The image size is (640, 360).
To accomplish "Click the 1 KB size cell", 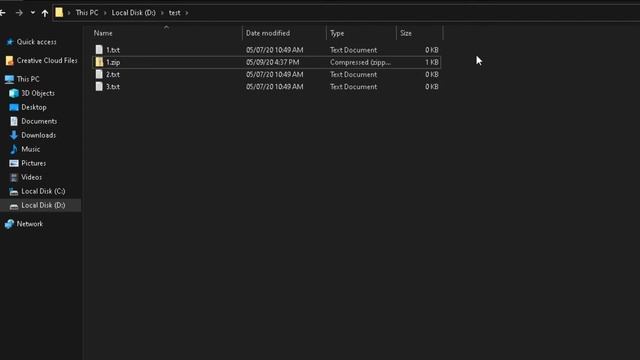I will point(431,62).
